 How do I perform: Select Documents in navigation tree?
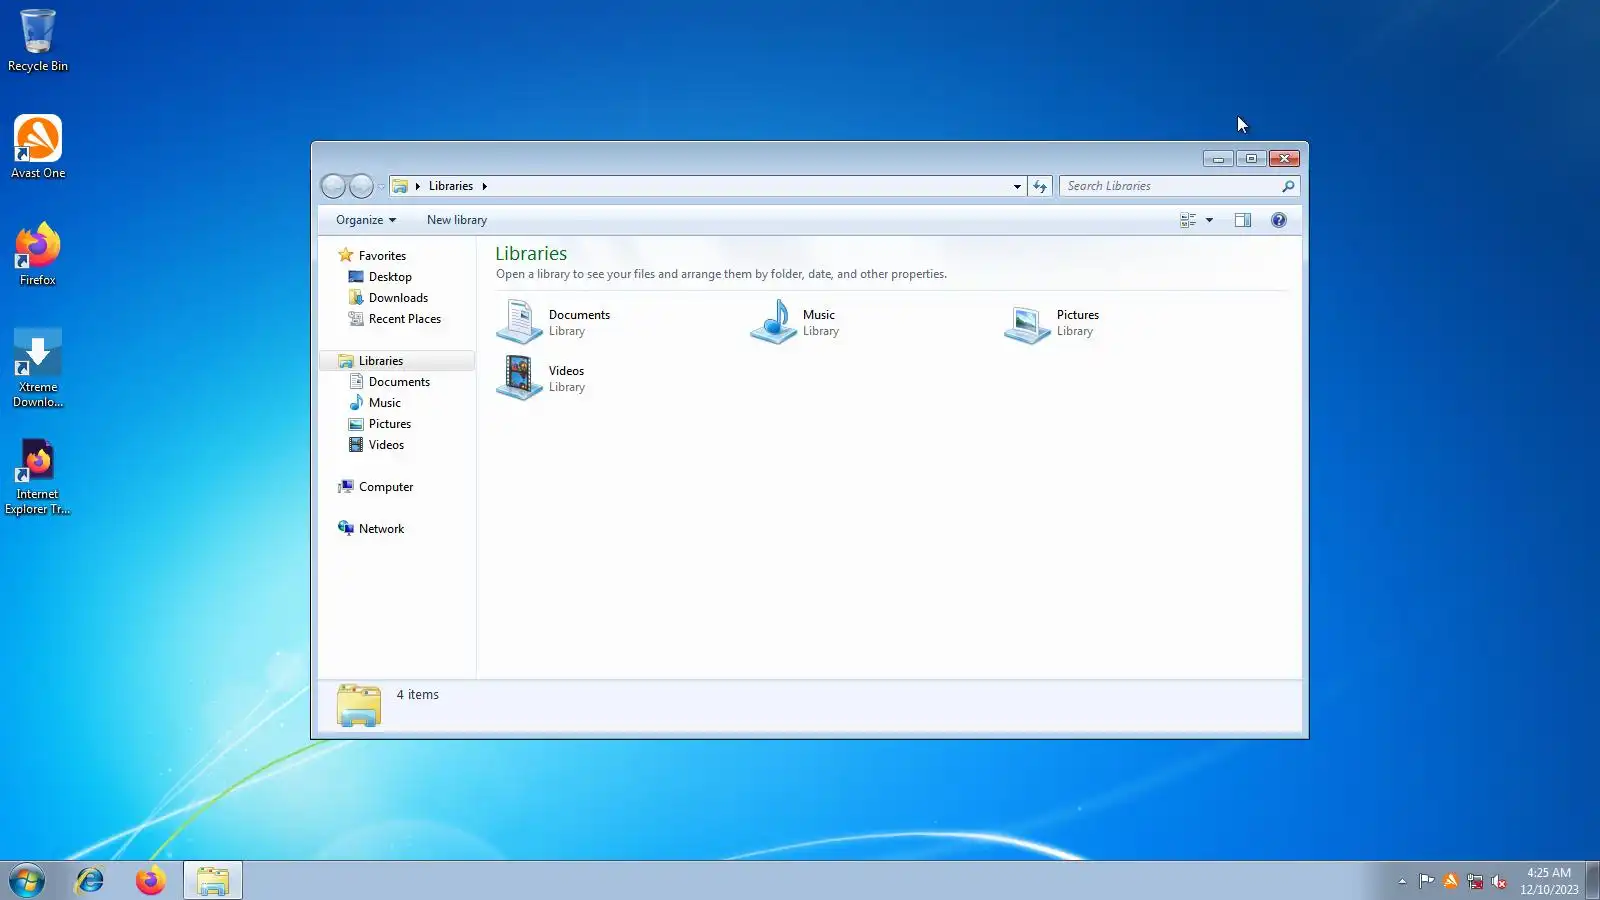pyautogui.click(x=399, y=382)
